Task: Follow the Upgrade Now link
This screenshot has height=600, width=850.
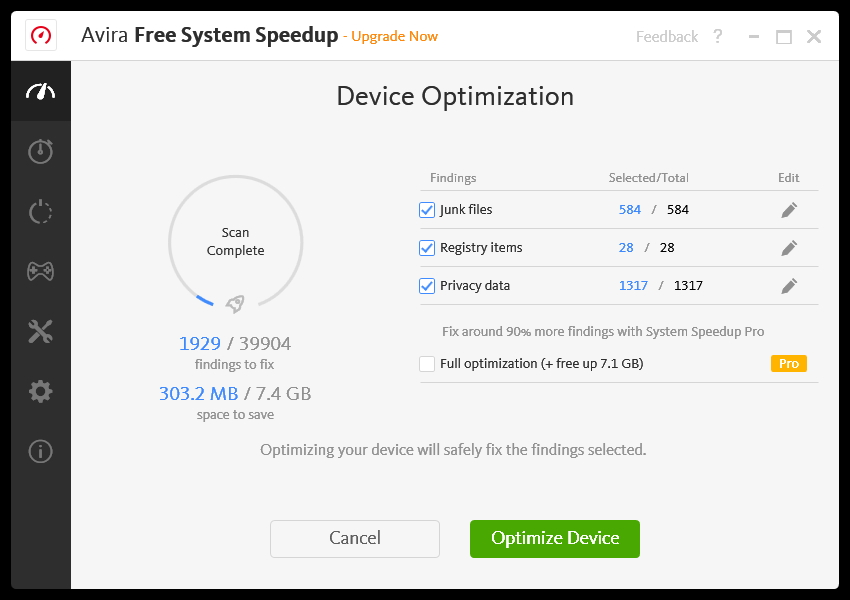Action: (x=395, y=37)
